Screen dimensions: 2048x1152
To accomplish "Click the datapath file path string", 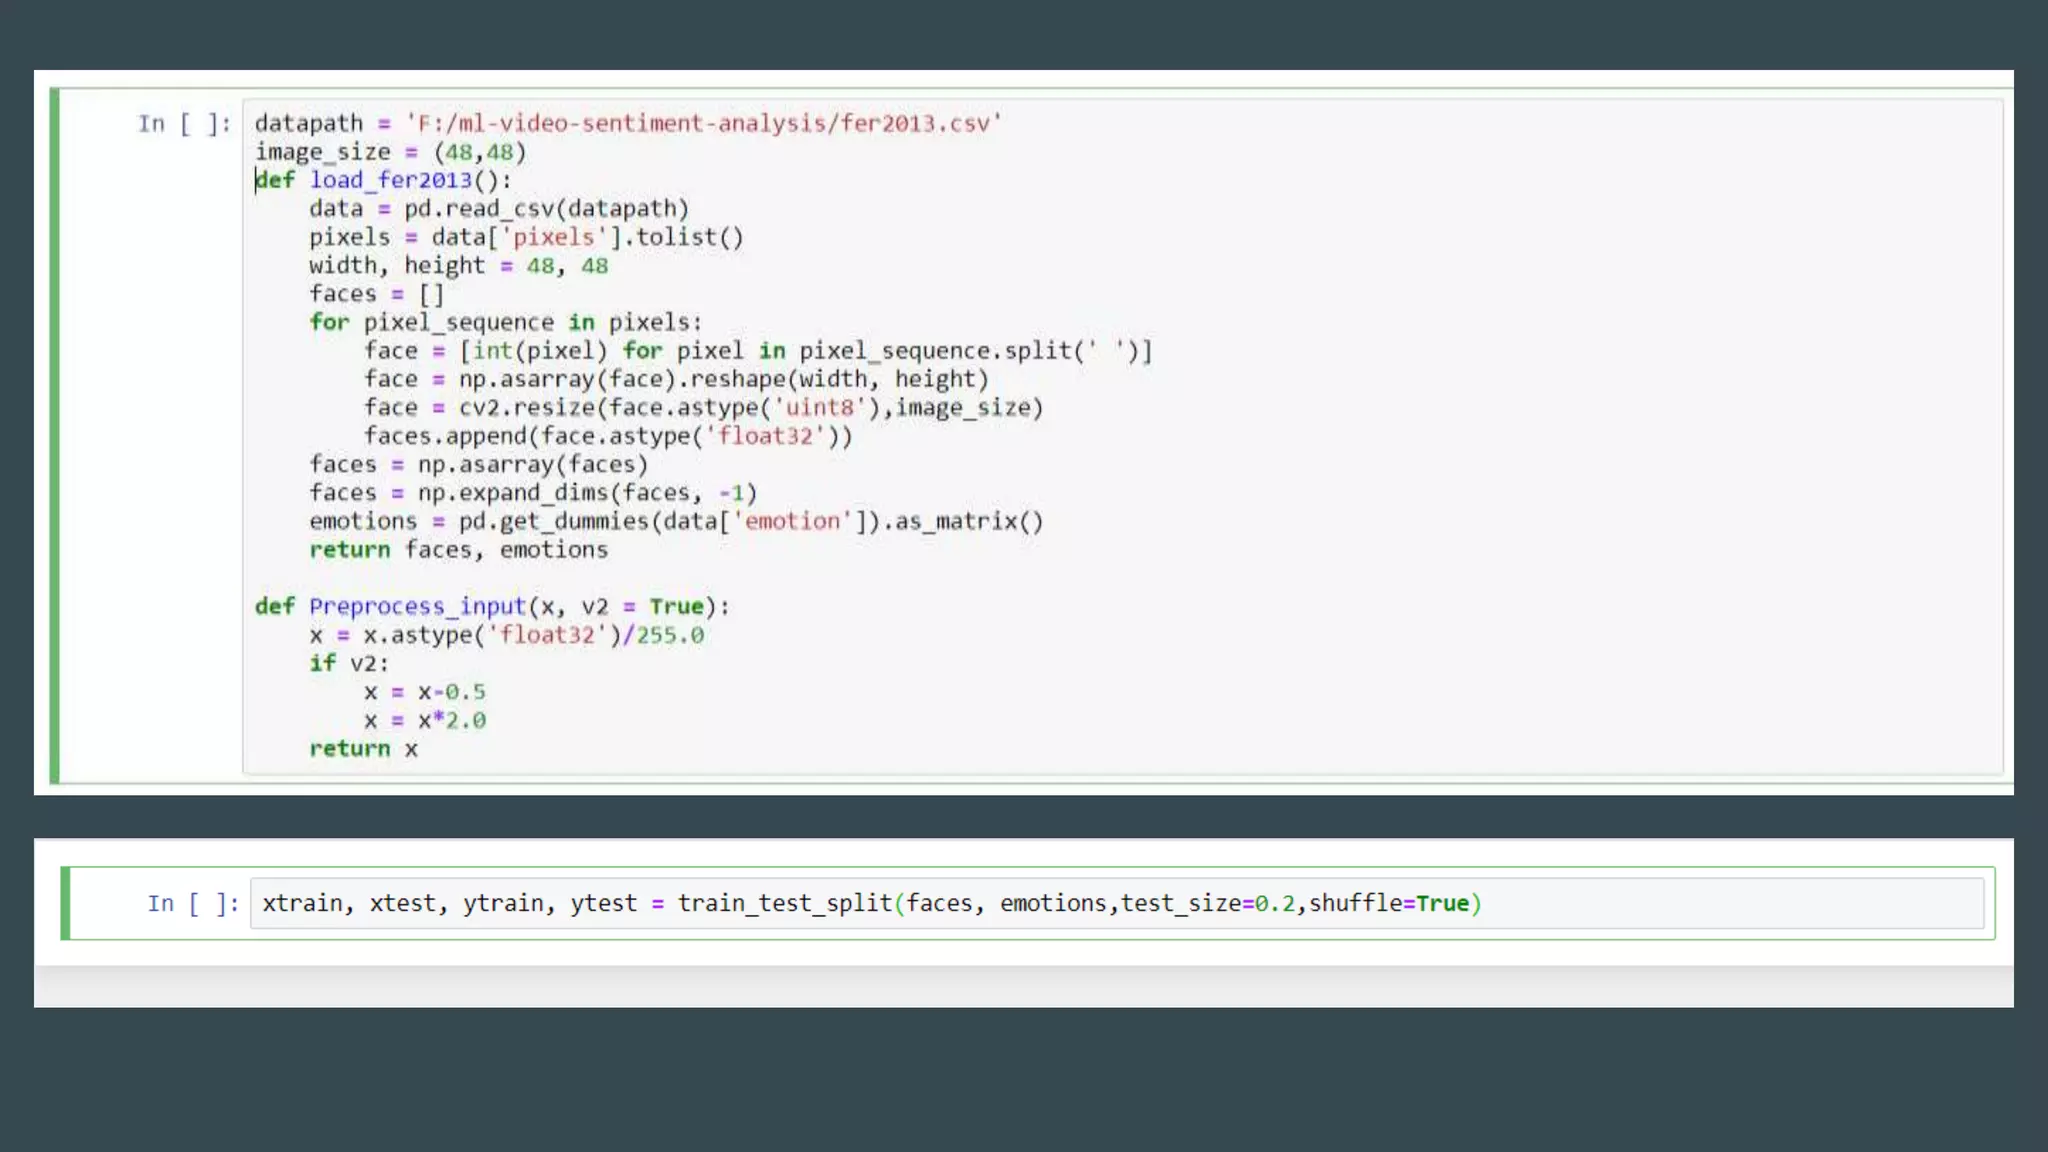I will click(x=703, y=124).
